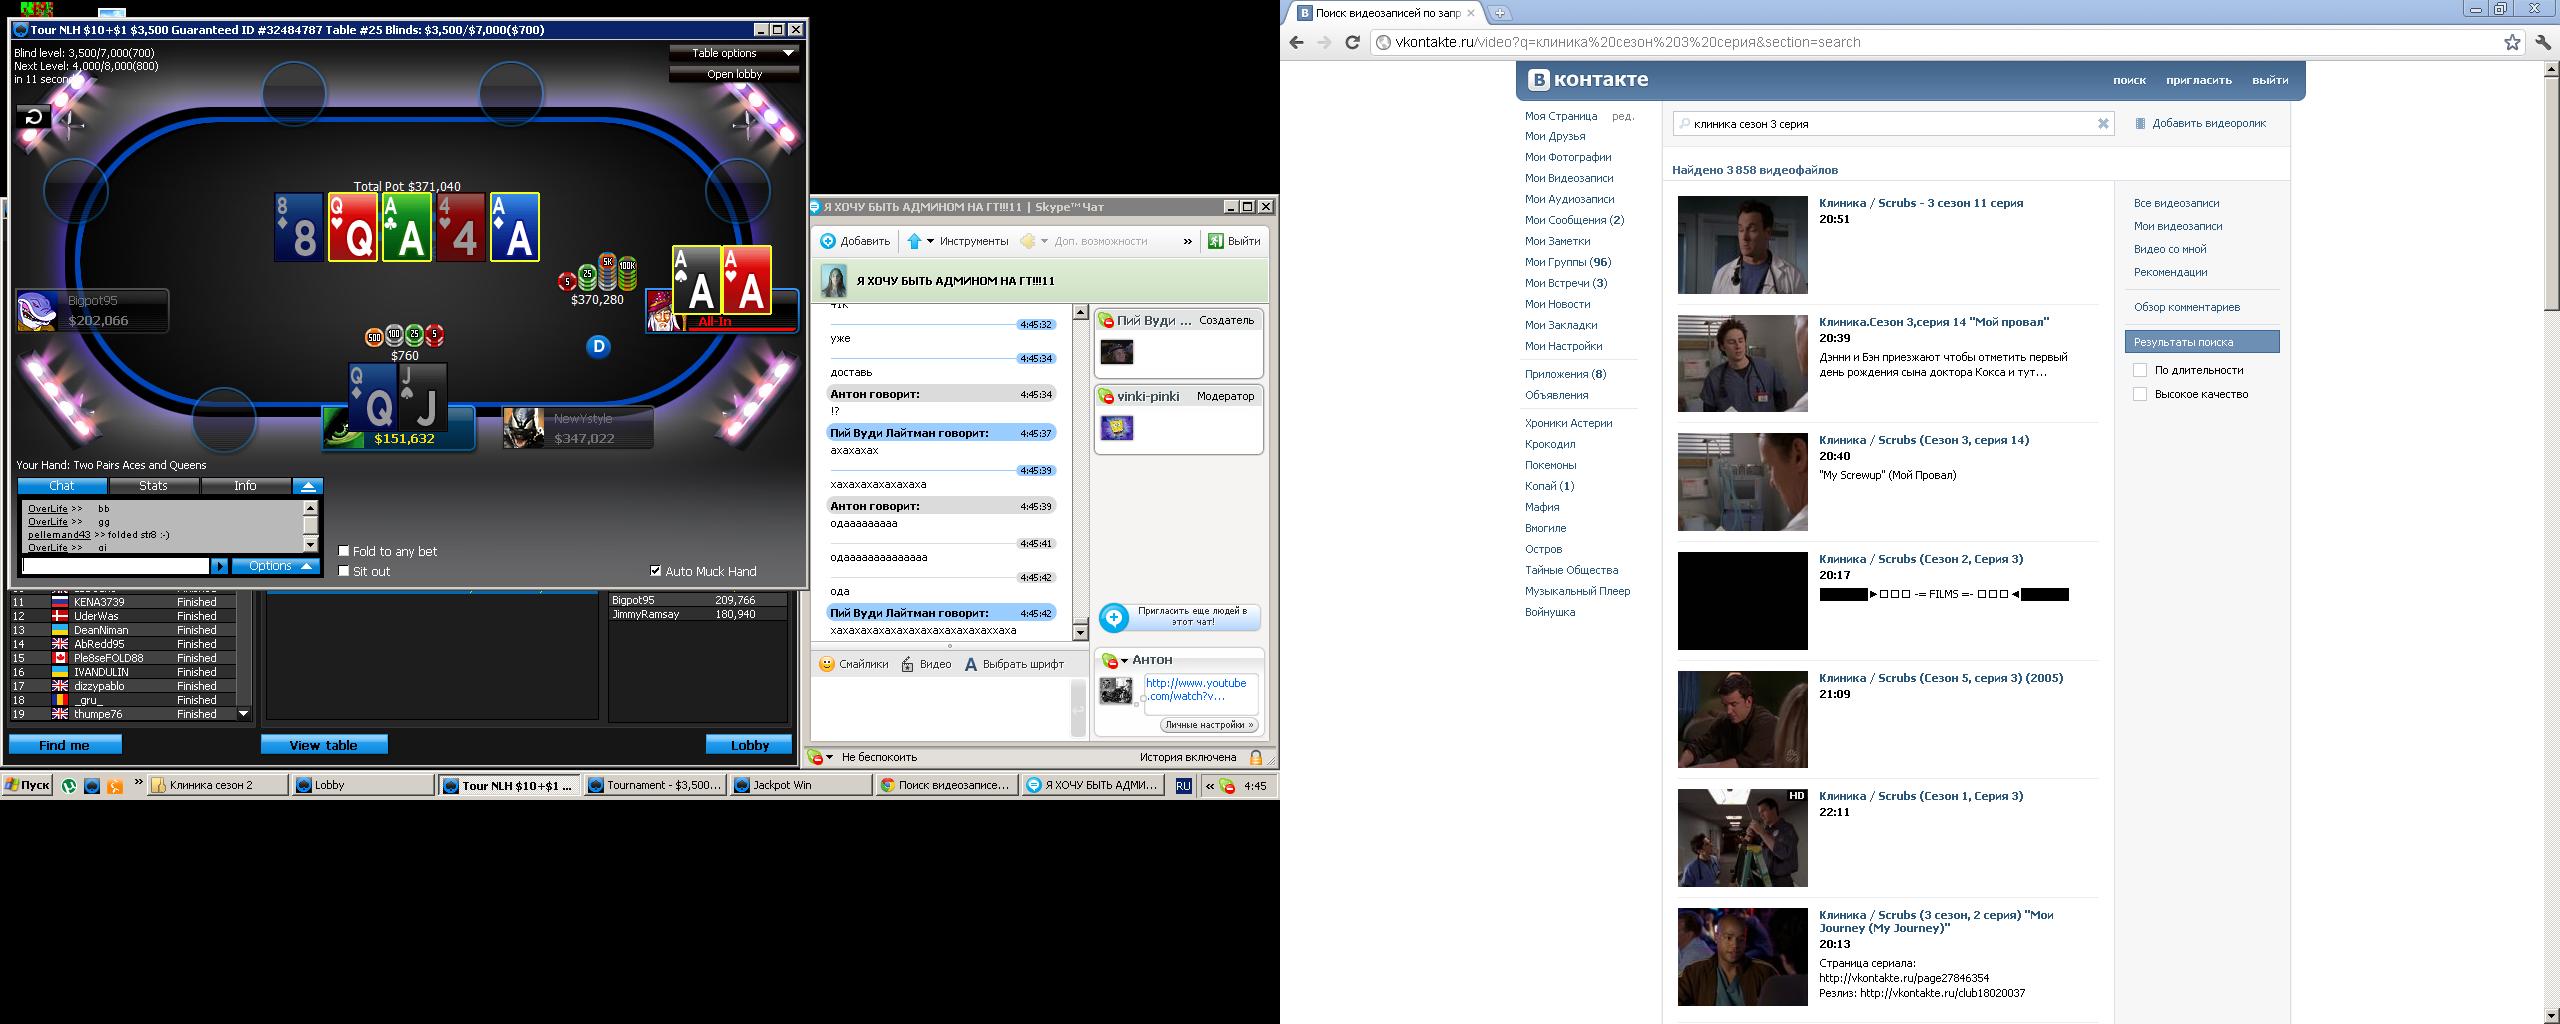This screenshot has width=2560, height=1024.
Task: Click vinki-pinki participant avatar thumbnail
Action: [1117, 428]
